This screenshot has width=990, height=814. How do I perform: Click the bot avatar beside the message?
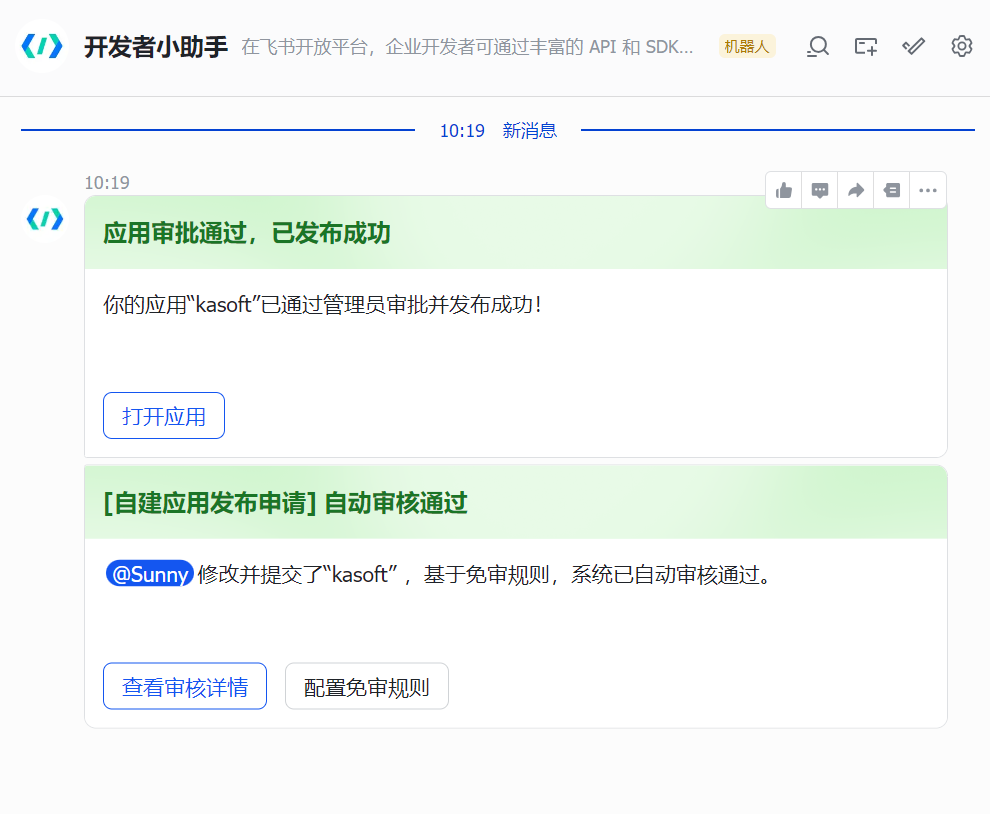click(x=45, y=219)
